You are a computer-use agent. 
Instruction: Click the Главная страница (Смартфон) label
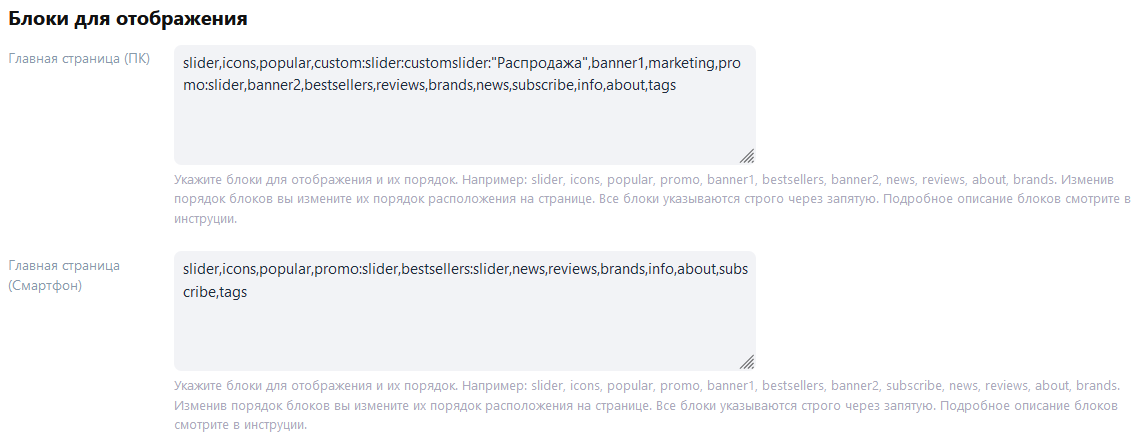[64, 275]
